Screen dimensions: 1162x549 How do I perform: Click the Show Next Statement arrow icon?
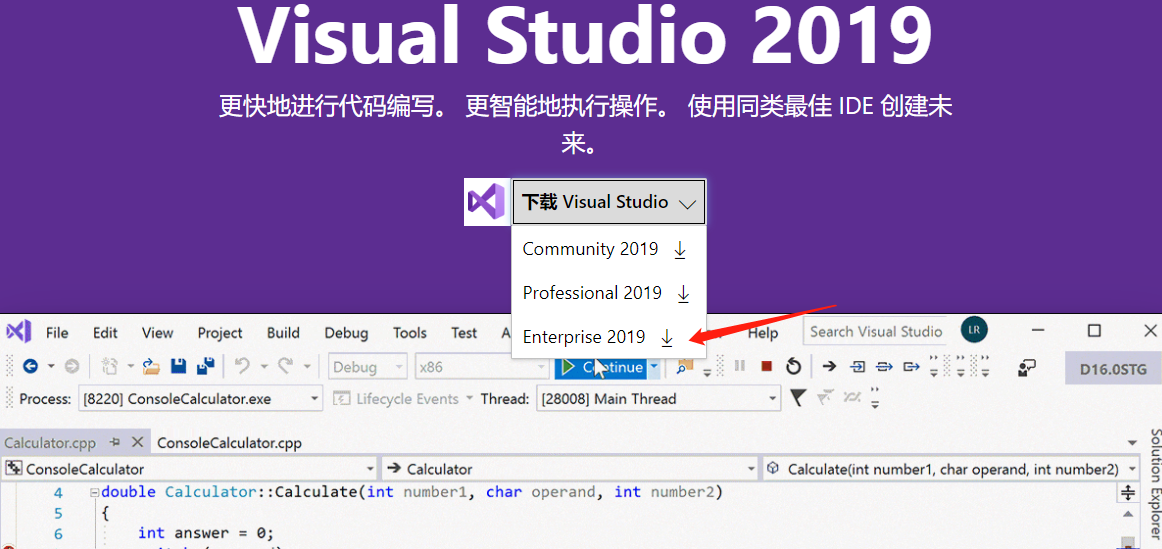tap(829, 366)
